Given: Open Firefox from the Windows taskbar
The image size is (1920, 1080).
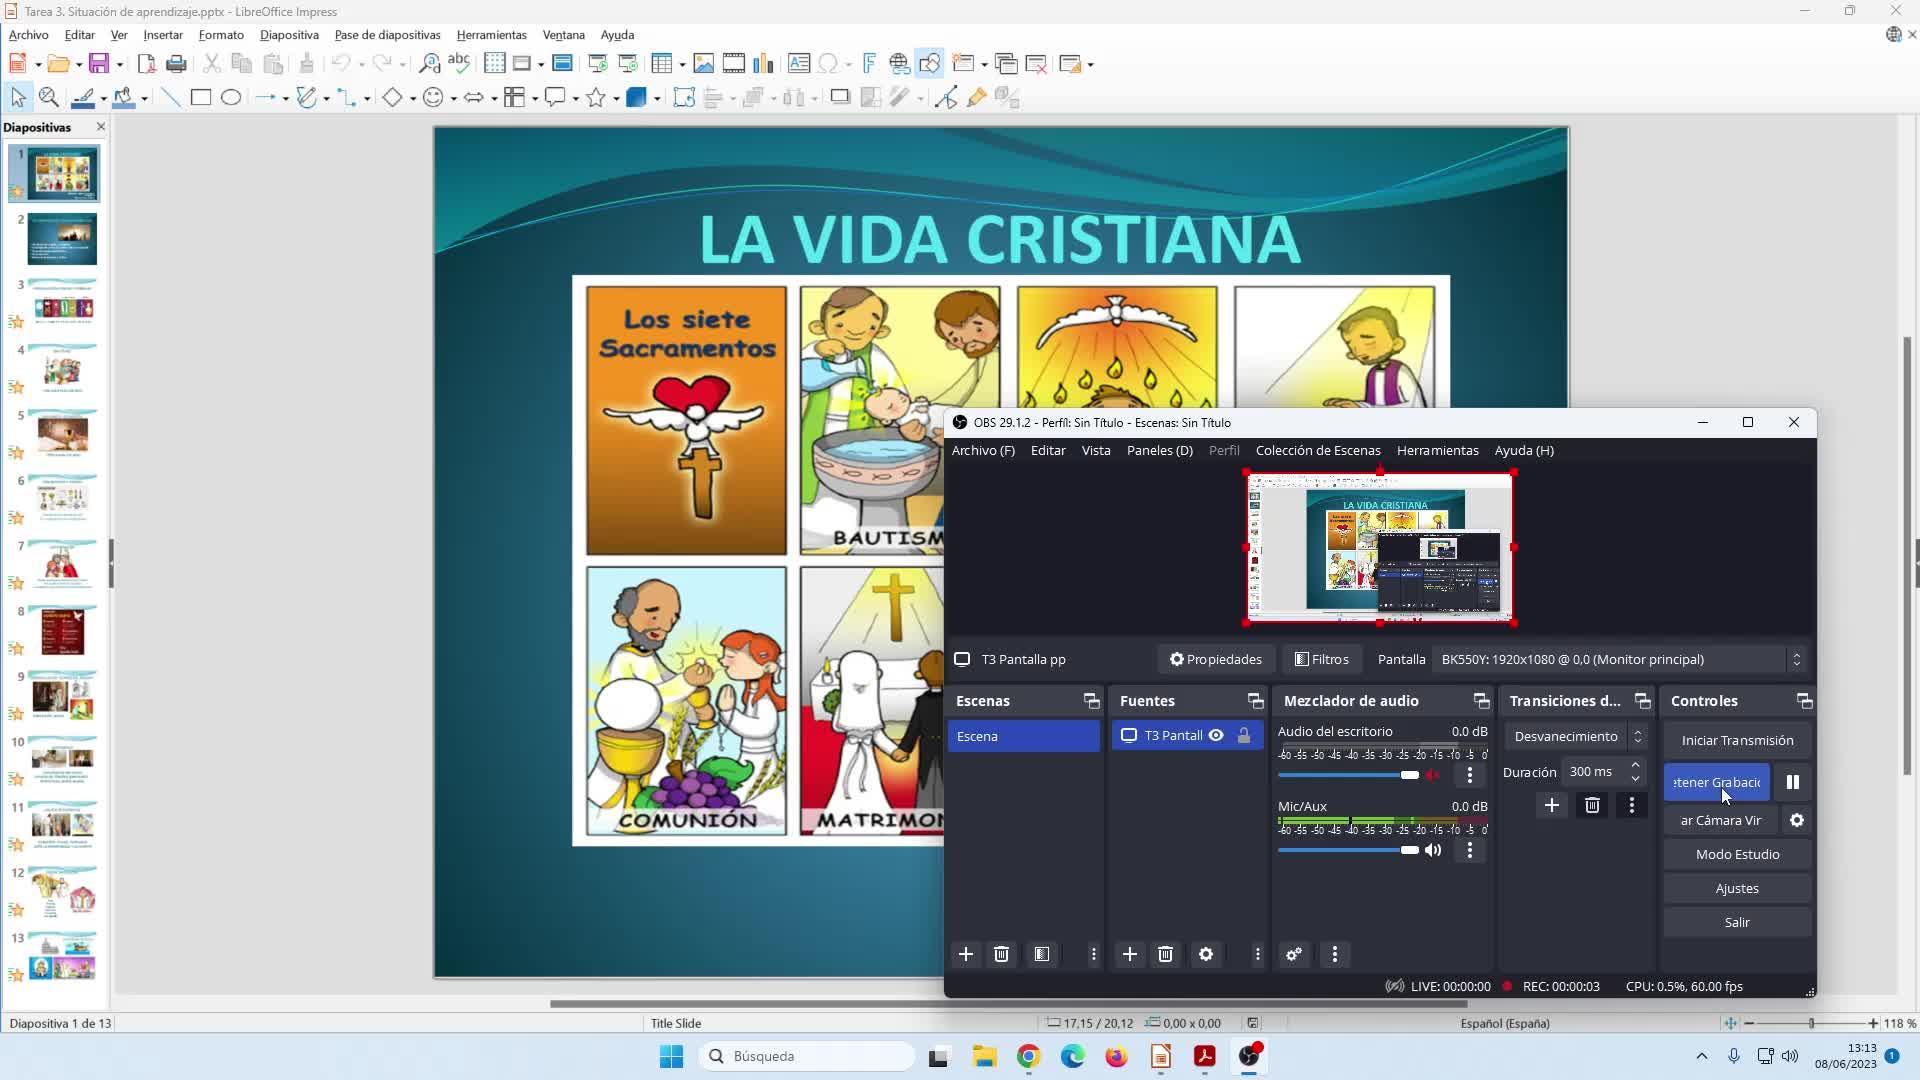Looking at the screenshot, I should (x=1116, y=1056).
